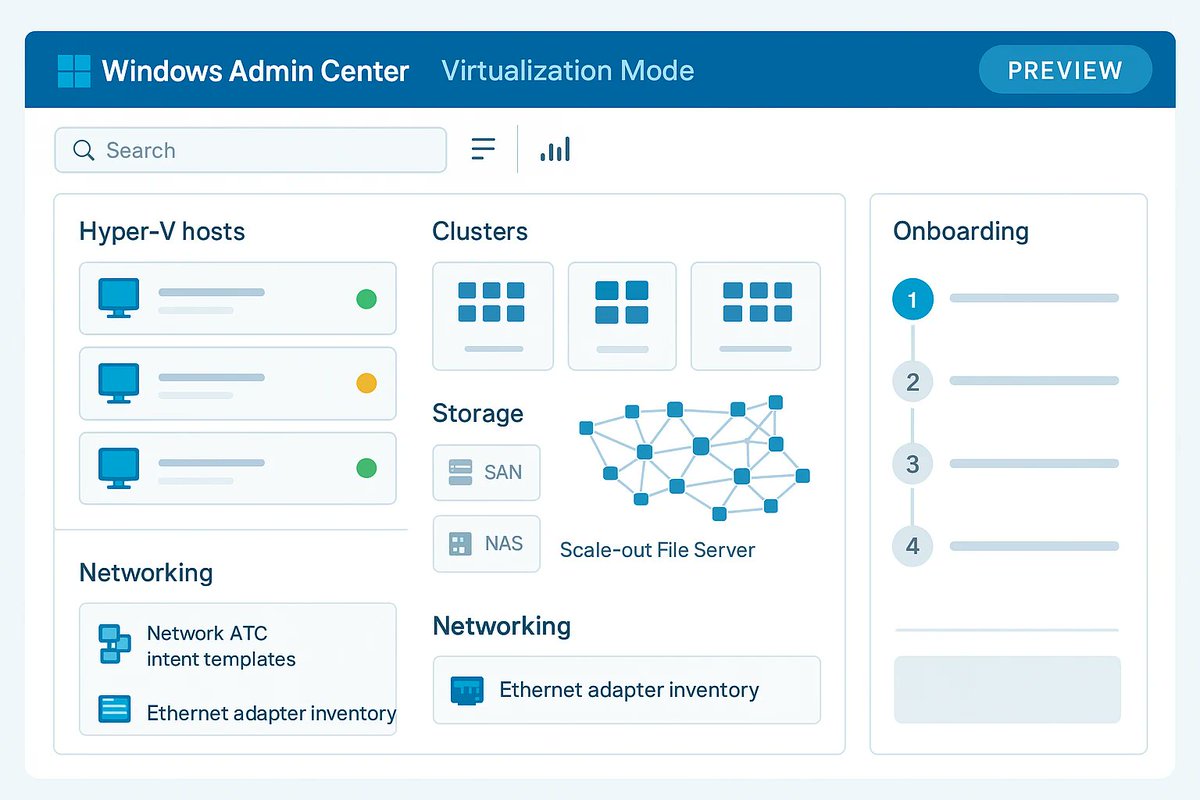Click inside the Search input field
The image size is (1200, 800).
click(250, 150)
